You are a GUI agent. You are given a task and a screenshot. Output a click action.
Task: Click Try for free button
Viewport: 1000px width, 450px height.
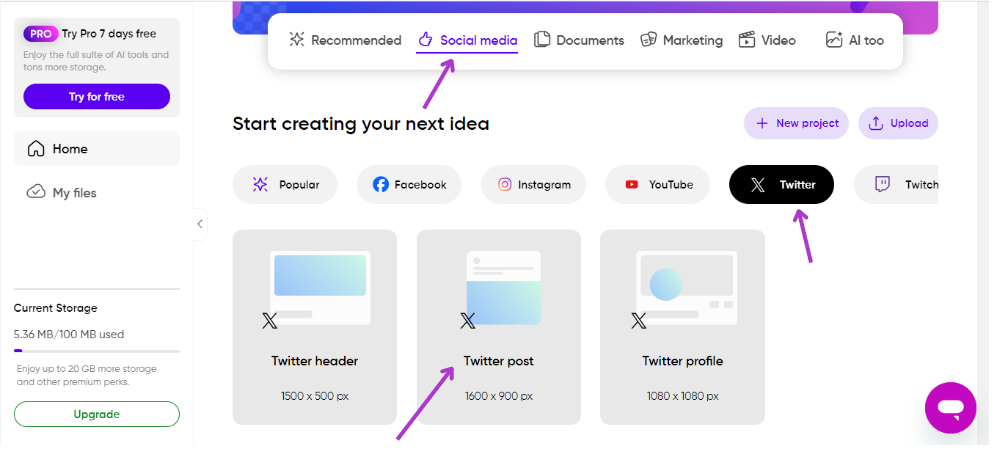point(97,97)
